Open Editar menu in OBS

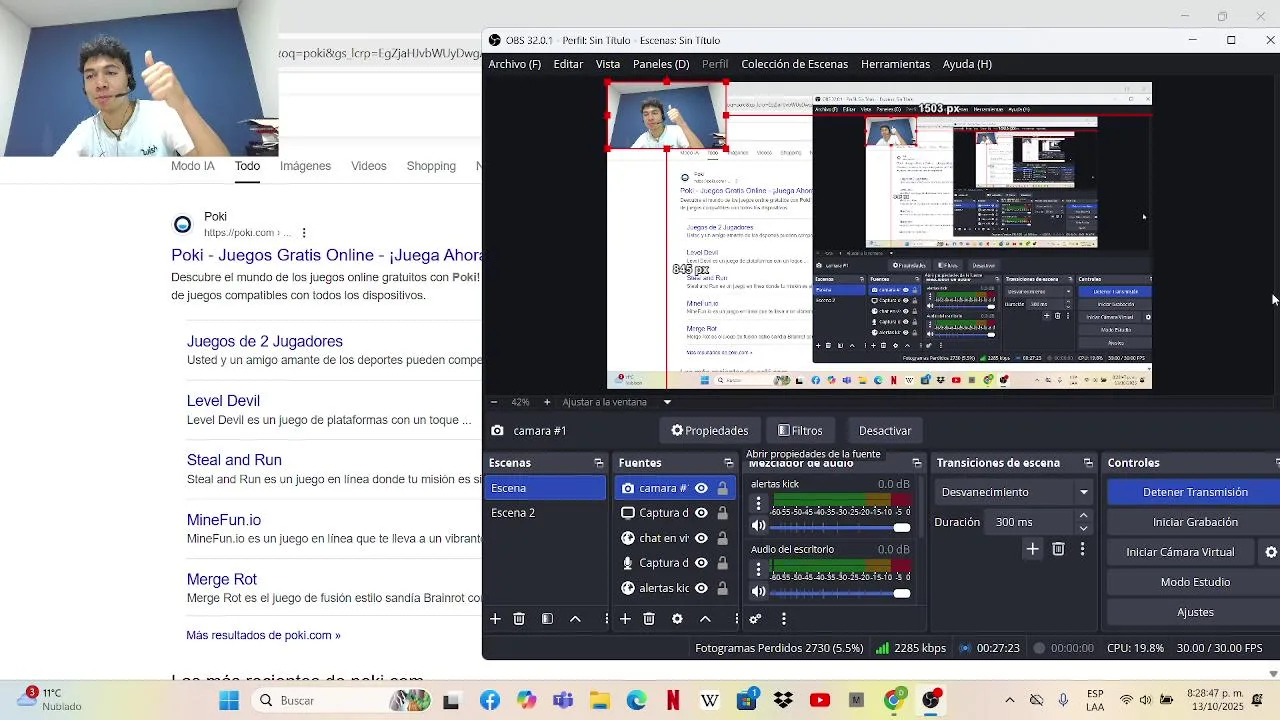tap(568, 64)
